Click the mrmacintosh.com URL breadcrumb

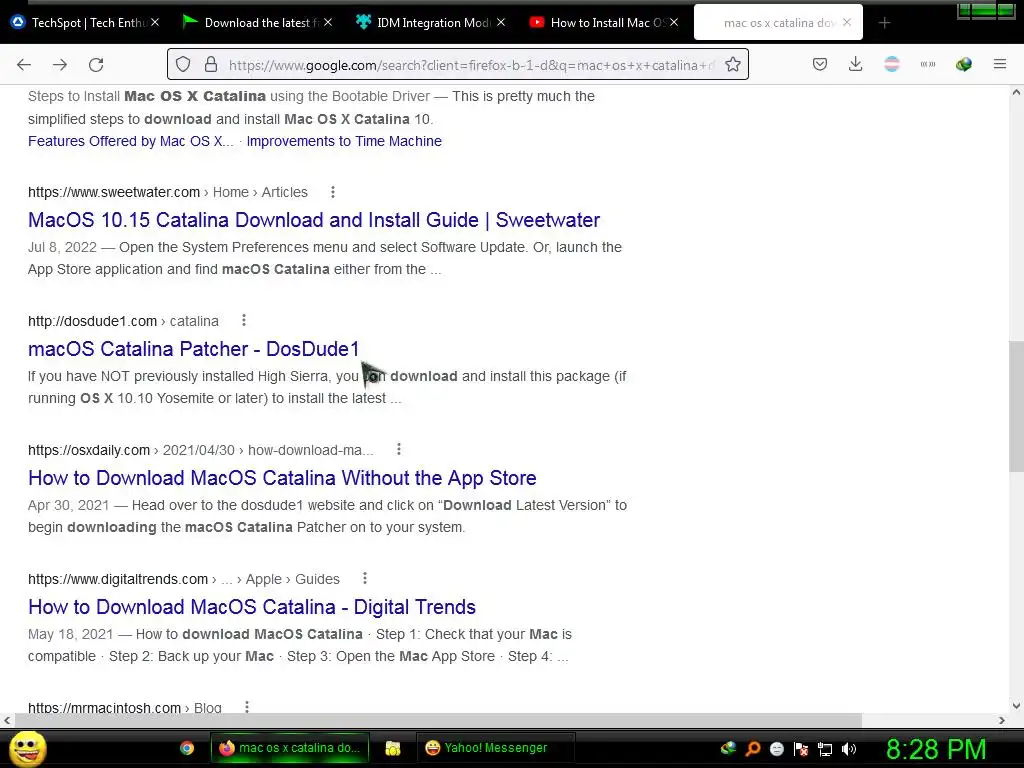[125, 707]
